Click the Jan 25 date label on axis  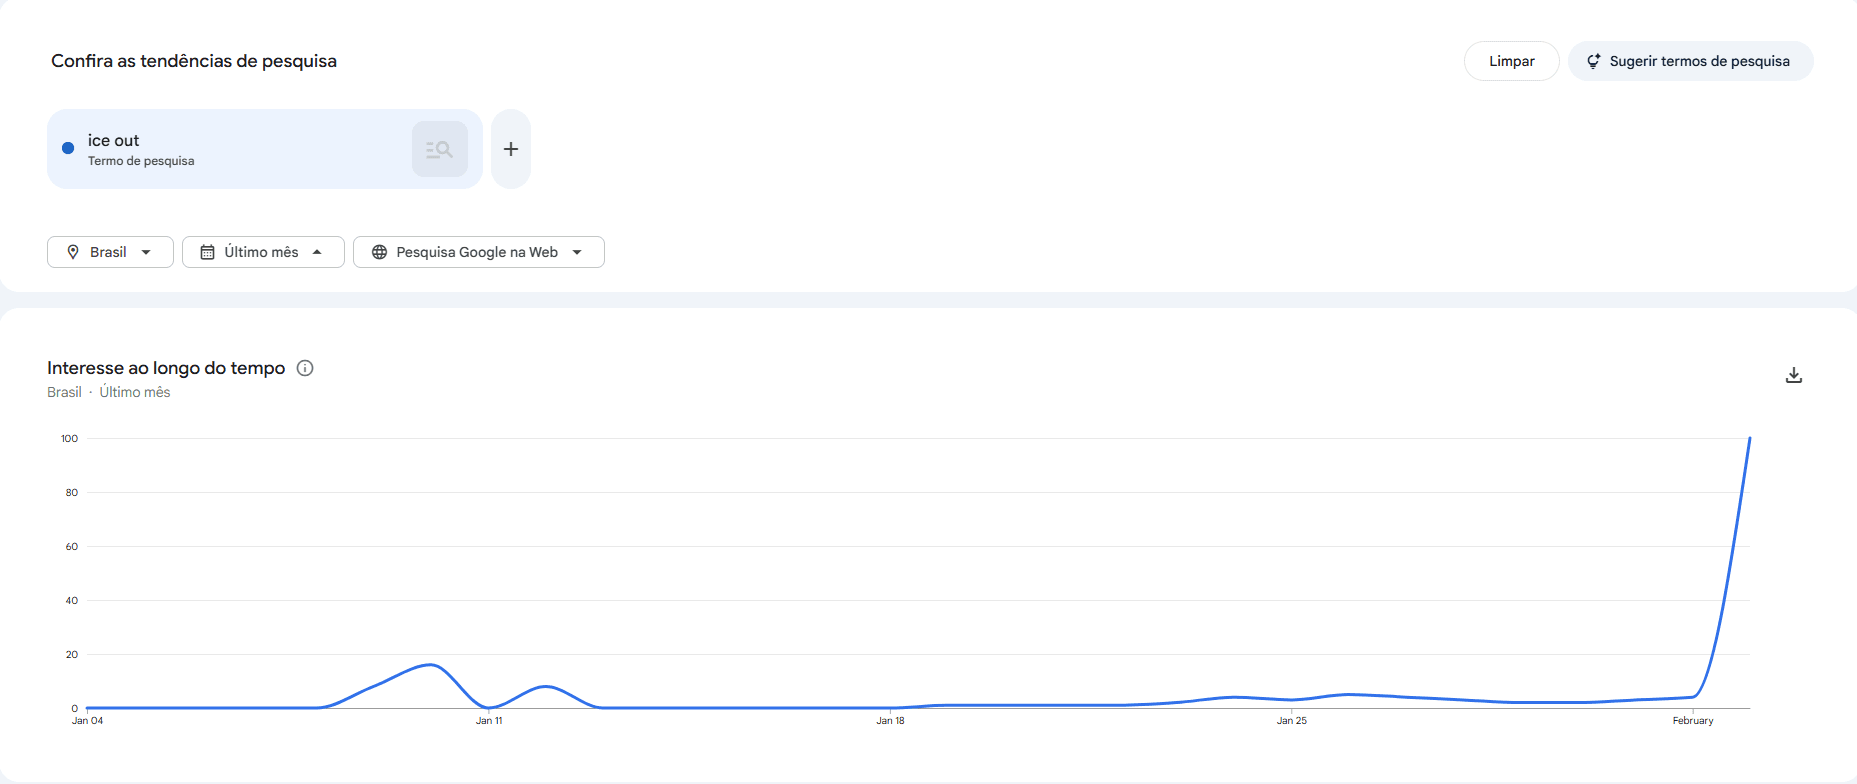[1291, 720]
